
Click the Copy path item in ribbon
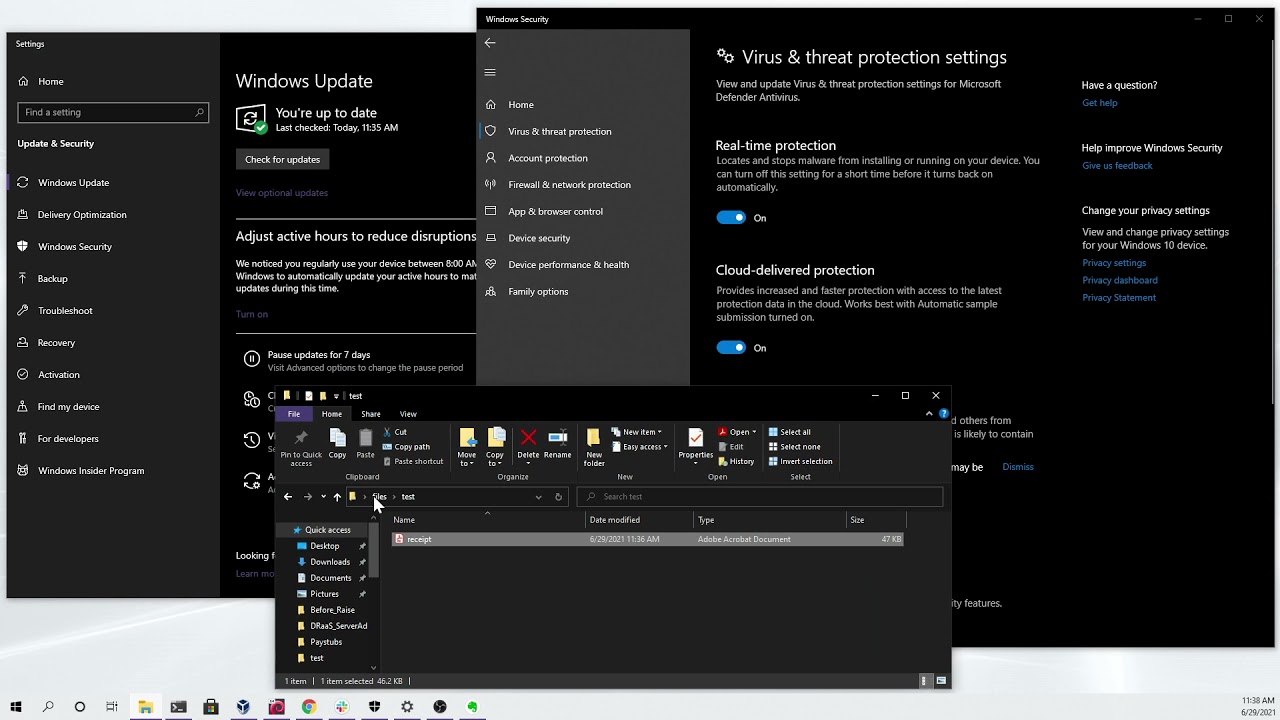[x=406, y=447]
